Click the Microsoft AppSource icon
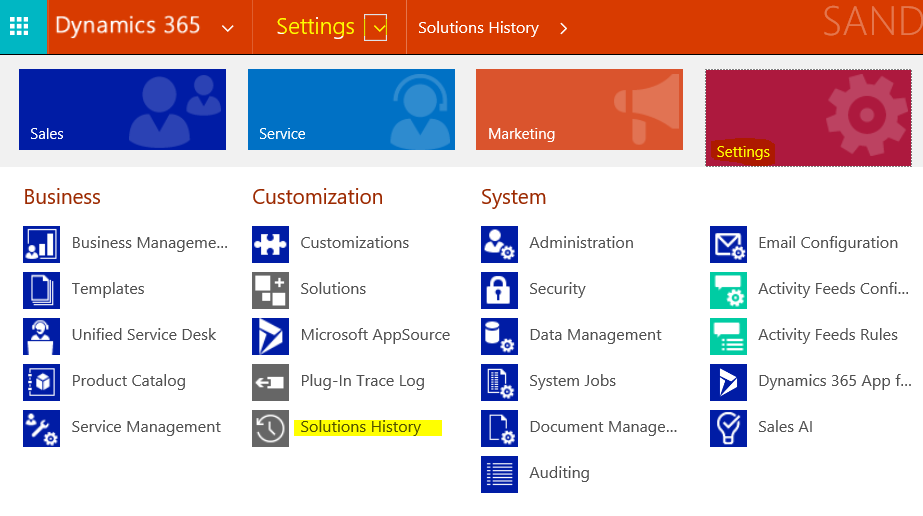923x516 pixels. [x=270, y=336]
